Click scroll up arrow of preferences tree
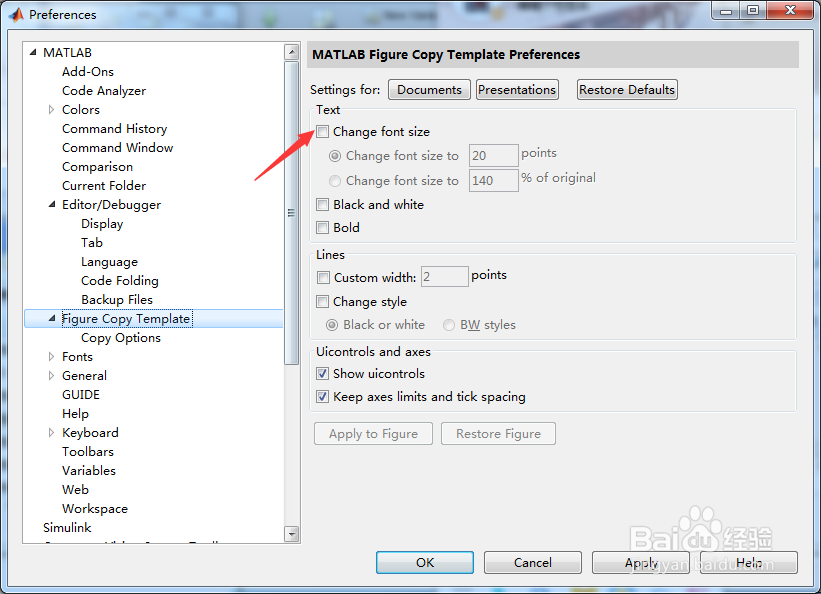This screenshot has width=821, height=594. click(x=292, y=52)
